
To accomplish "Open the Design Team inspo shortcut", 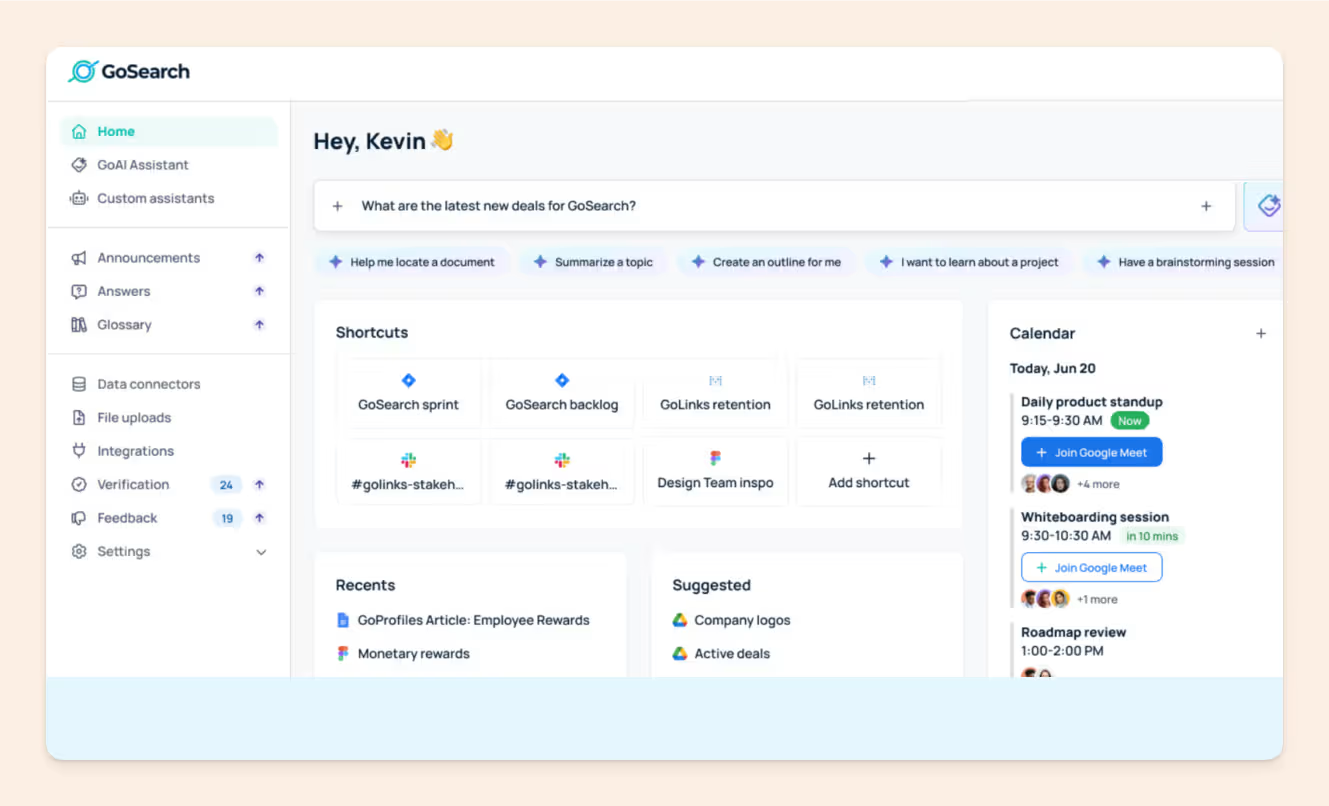I will 715,471.
